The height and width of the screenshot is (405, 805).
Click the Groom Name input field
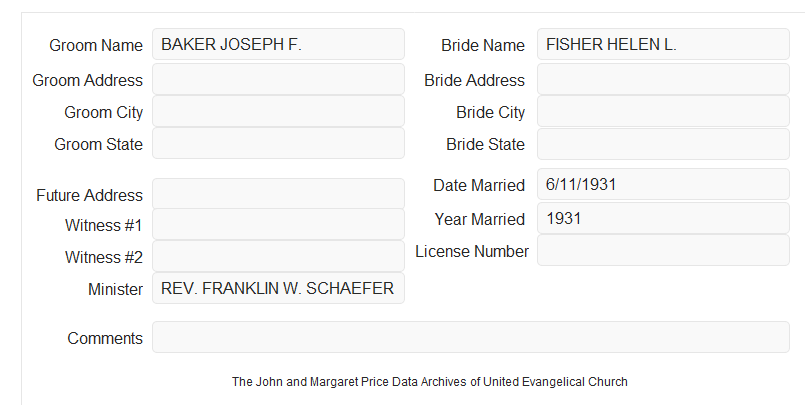278,44
